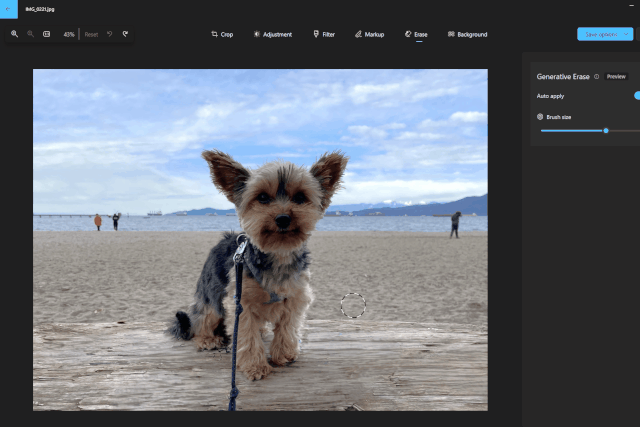The width and height of the screenshot is (640, 427).
Task: Open the Crop tab
Action: 222,34
